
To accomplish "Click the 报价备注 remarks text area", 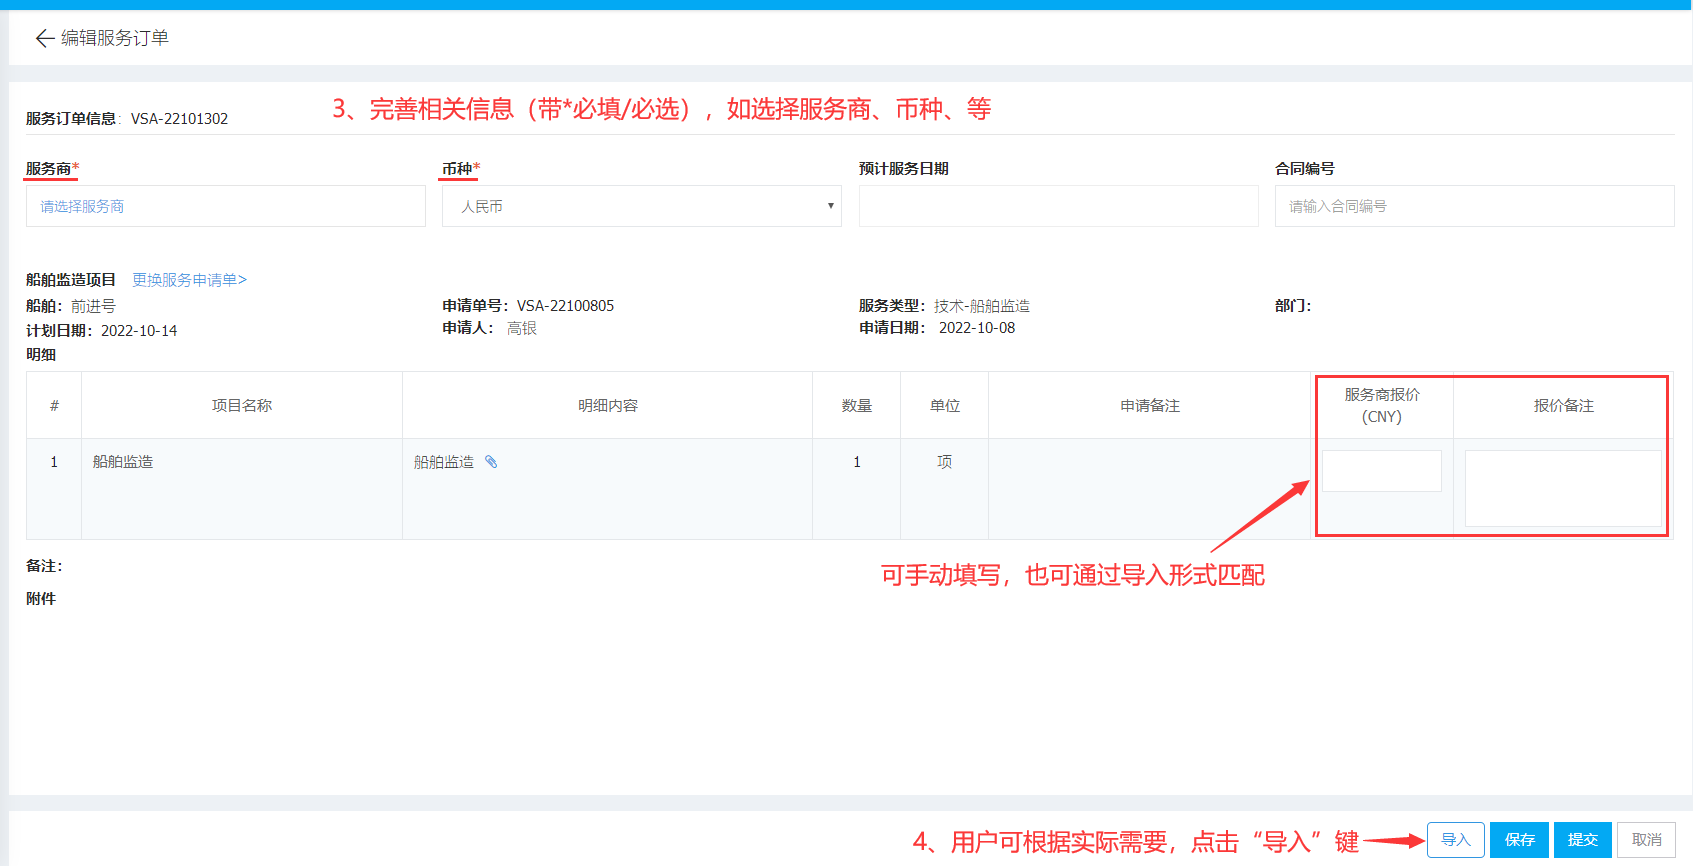I will tap(1563, 488).
